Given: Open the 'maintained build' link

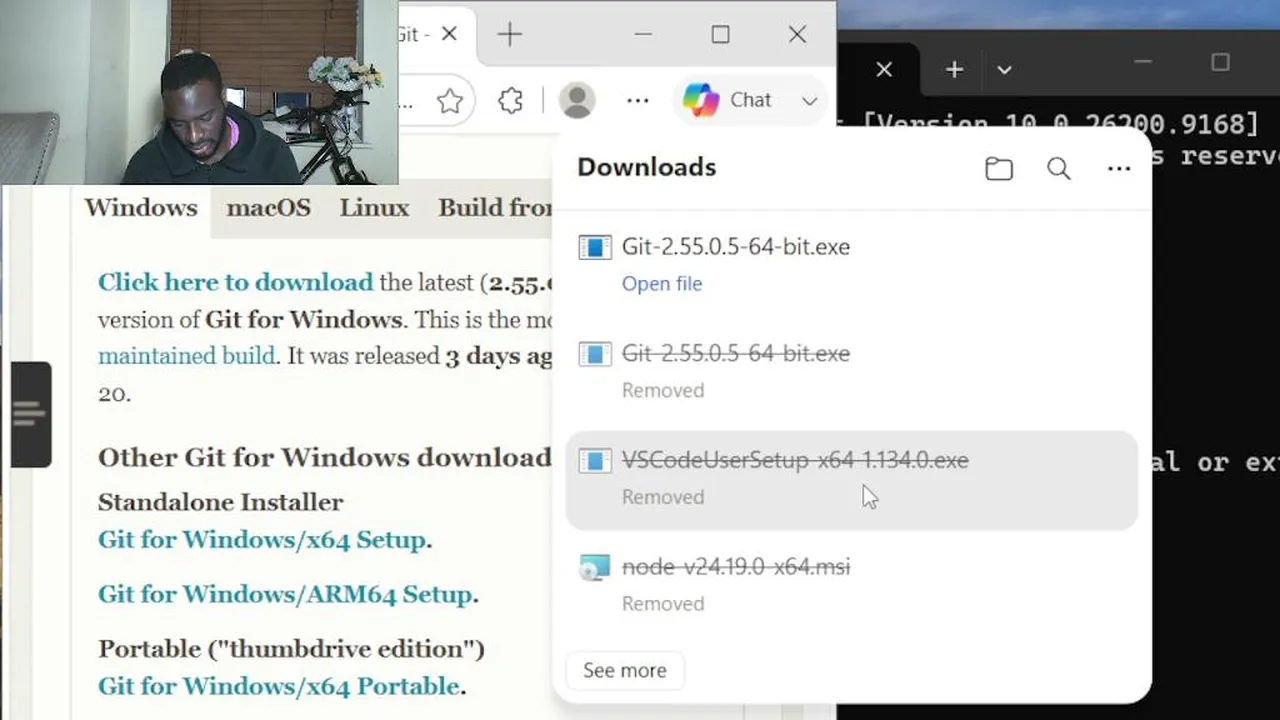Looking at the screenshot, I should click(186, 356).
